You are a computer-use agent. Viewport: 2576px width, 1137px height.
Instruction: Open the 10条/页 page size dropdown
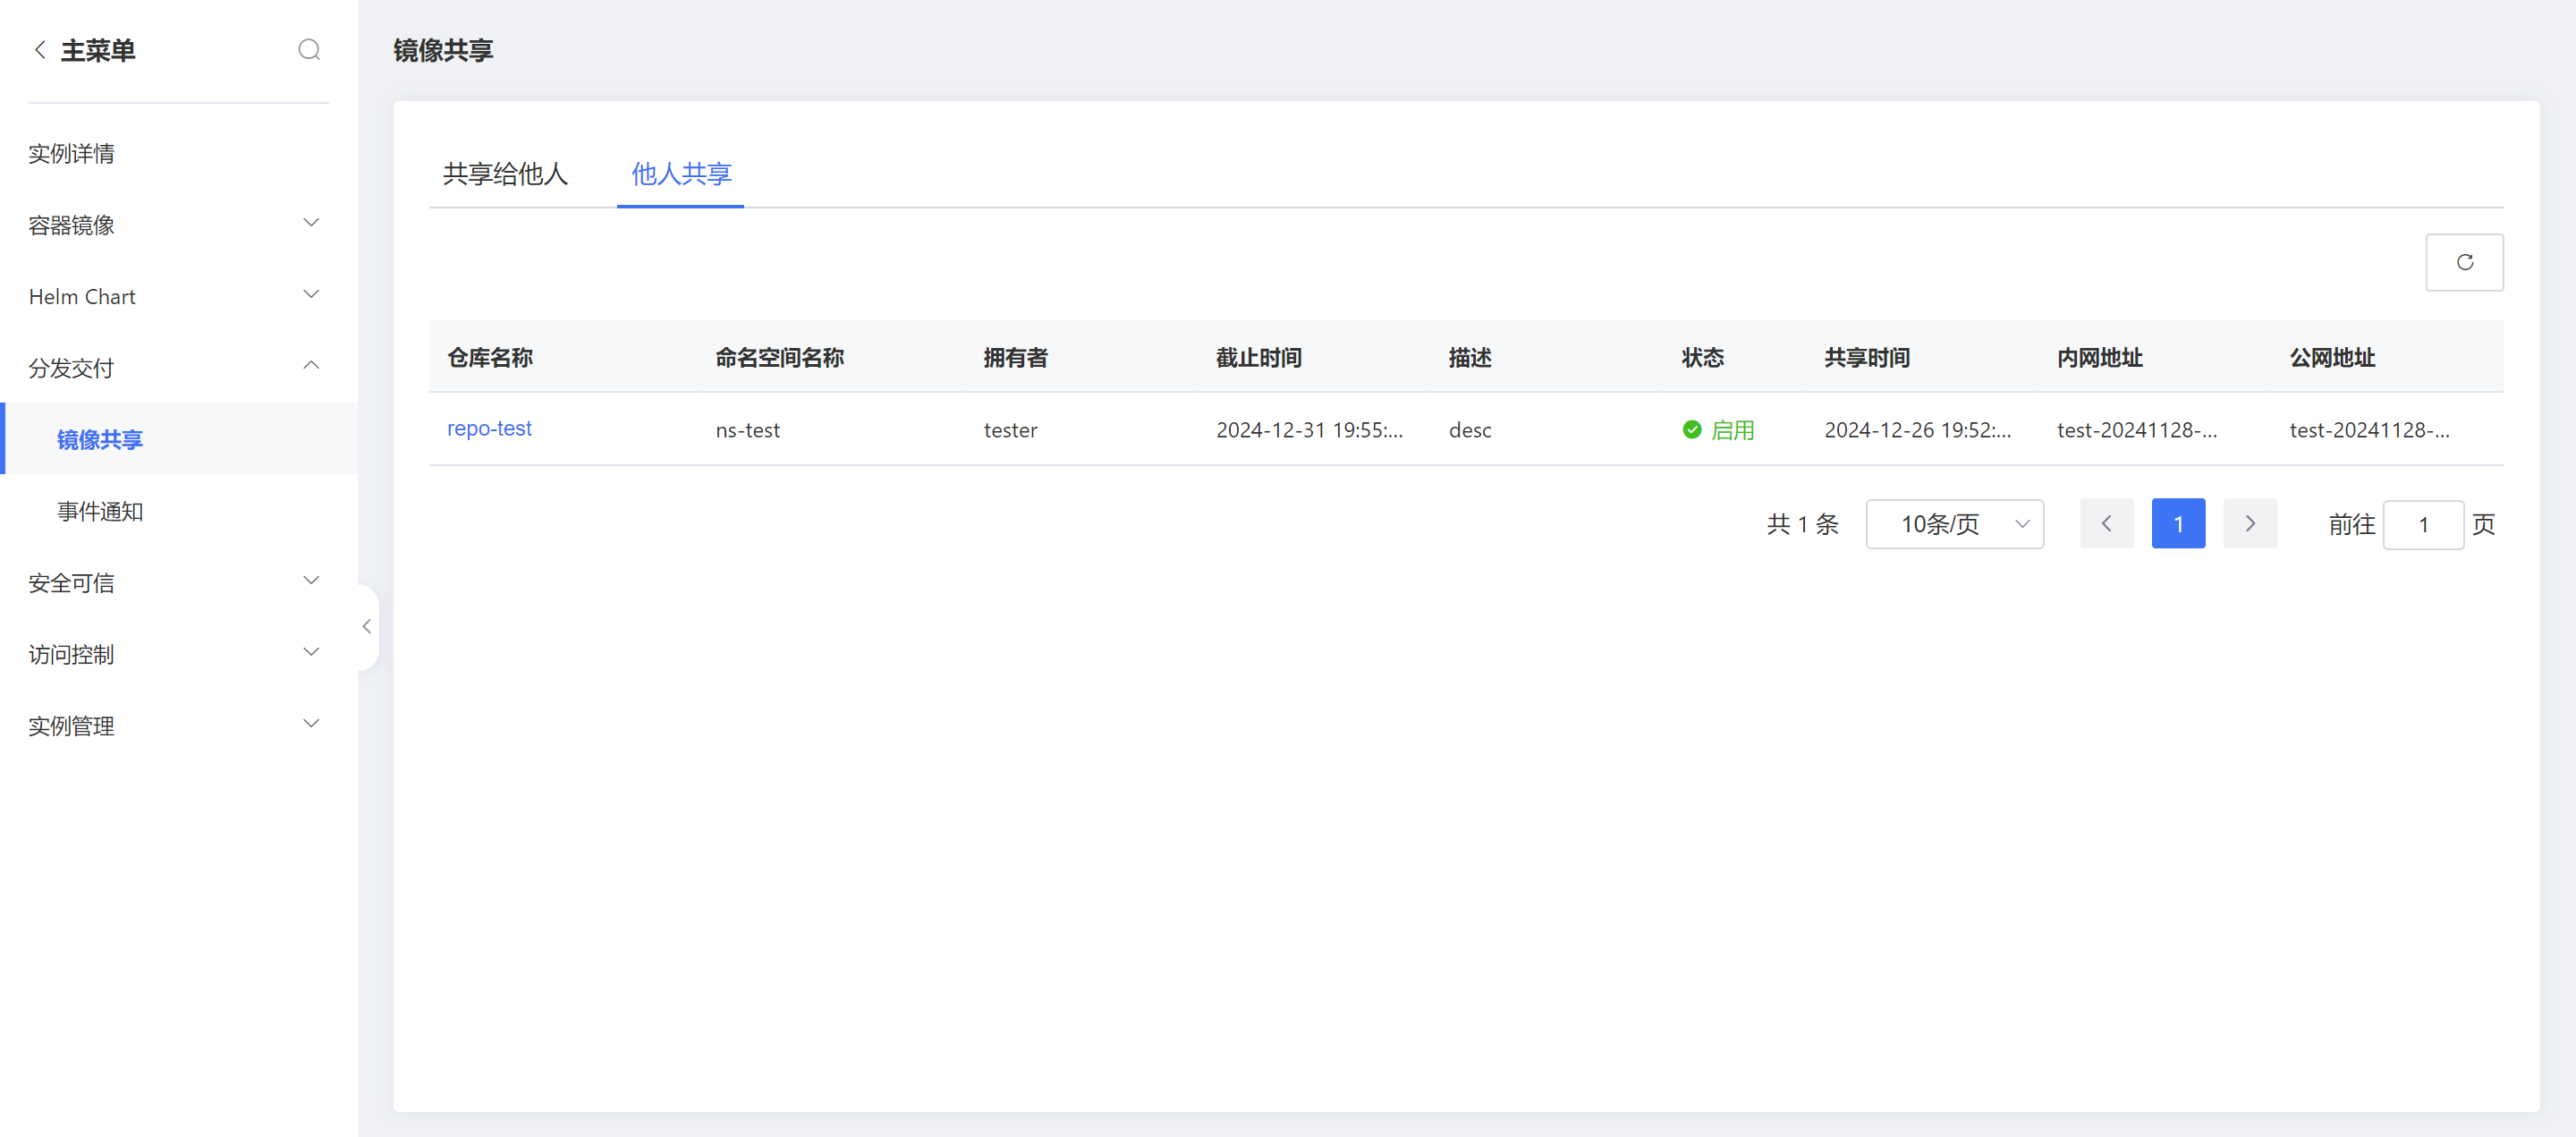[1954, 524]
